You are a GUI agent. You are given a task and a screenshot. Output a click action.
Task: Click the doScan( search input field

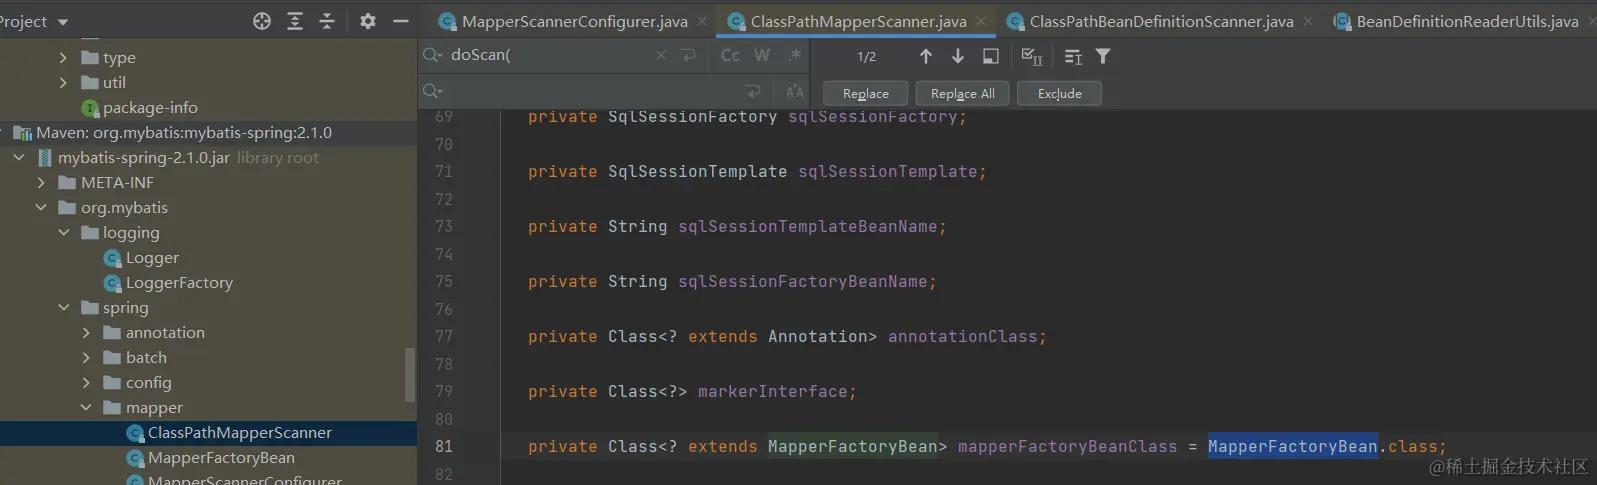pyautogui.click(x=550, y=55)
